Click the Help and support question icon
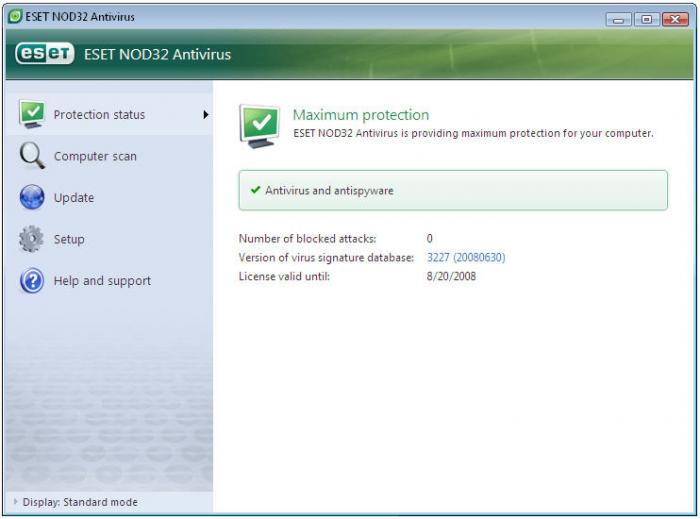Screen dimensions: 700x519 pos(32,281)
